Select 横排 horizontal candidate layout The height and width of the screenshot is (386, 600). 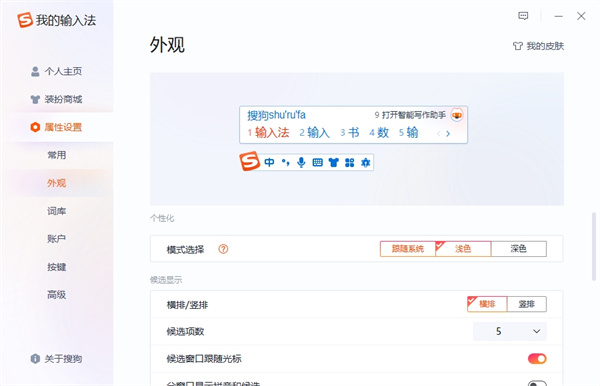(487, 304)
